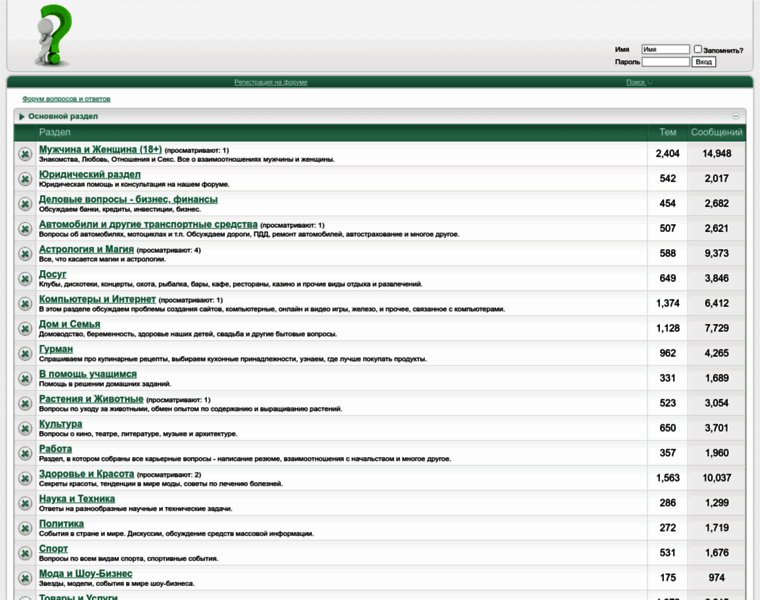Viewport: 760px width, 600px height.
Task: Focus the Имя username field
Action: pyautogui.click(x=665, y=49)
